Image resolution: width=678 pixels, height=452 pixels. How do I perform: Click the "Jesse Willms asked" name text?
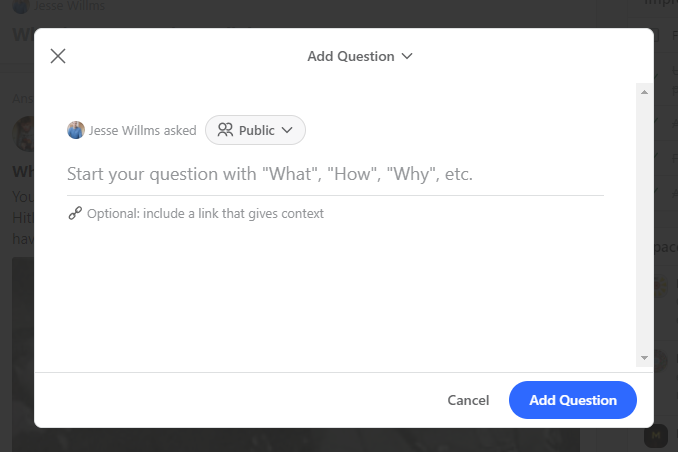[x=142, y=130]
